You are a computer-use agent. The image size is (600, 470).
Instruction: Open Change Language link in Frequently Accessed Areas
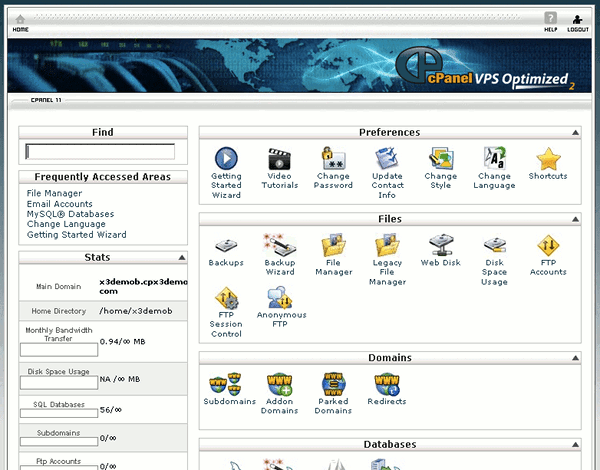[x=66, y=224]
